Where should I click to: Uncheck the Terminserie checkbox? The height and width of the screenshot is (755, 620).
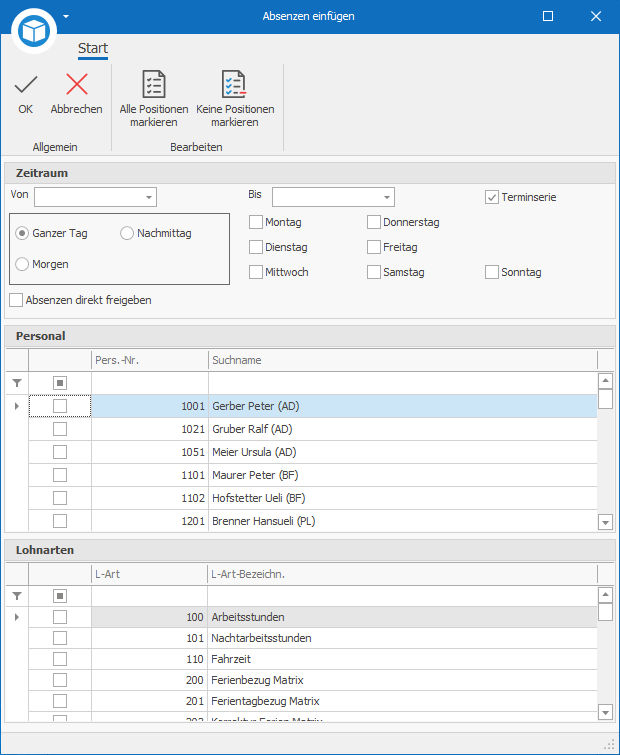(491, 197)
